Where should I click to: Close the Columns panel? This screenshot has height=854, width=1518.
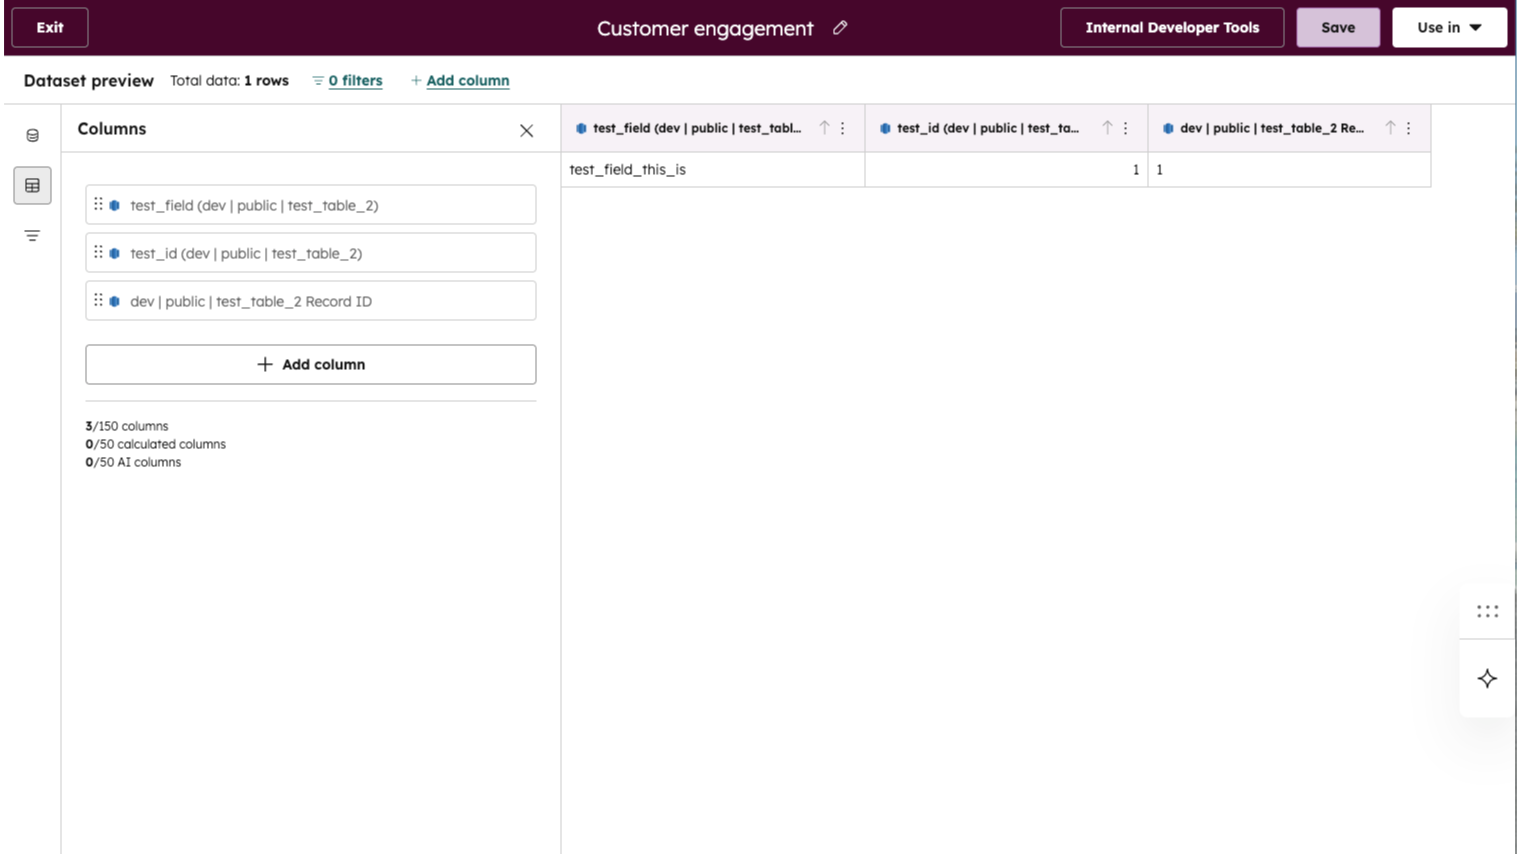click(526, 131)
